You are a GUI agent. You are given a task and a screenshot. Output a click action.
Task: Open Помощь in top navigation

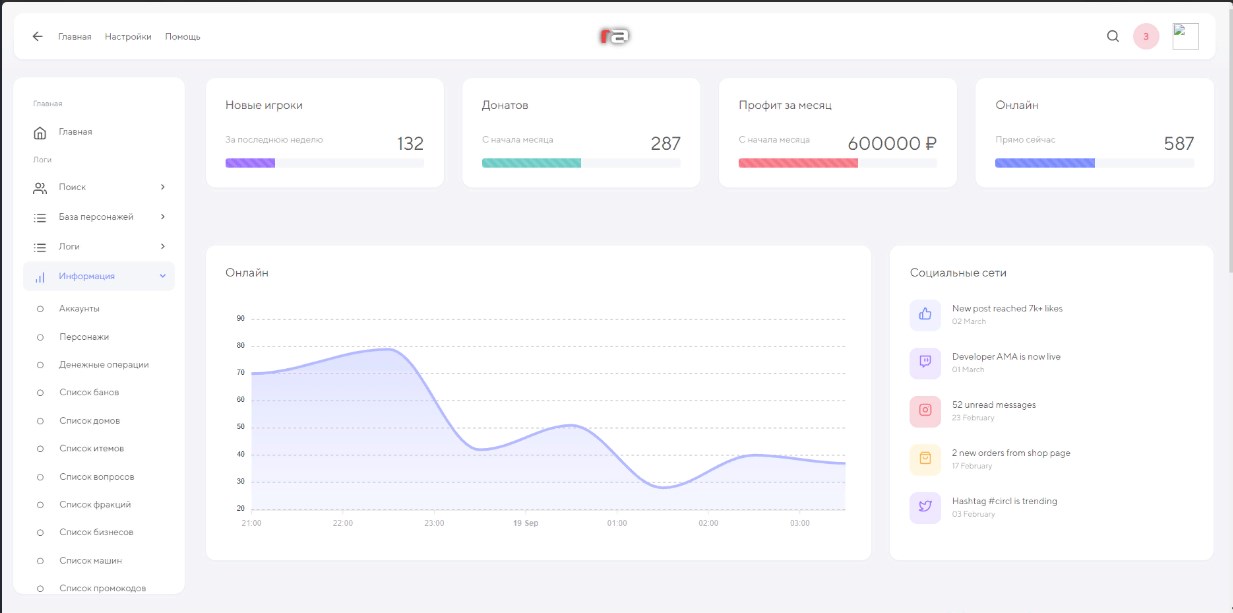(183, 37)
